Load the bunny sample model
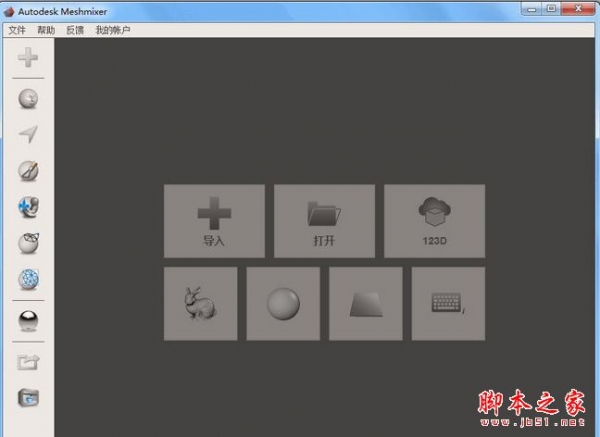 click(x=201, y=303)
